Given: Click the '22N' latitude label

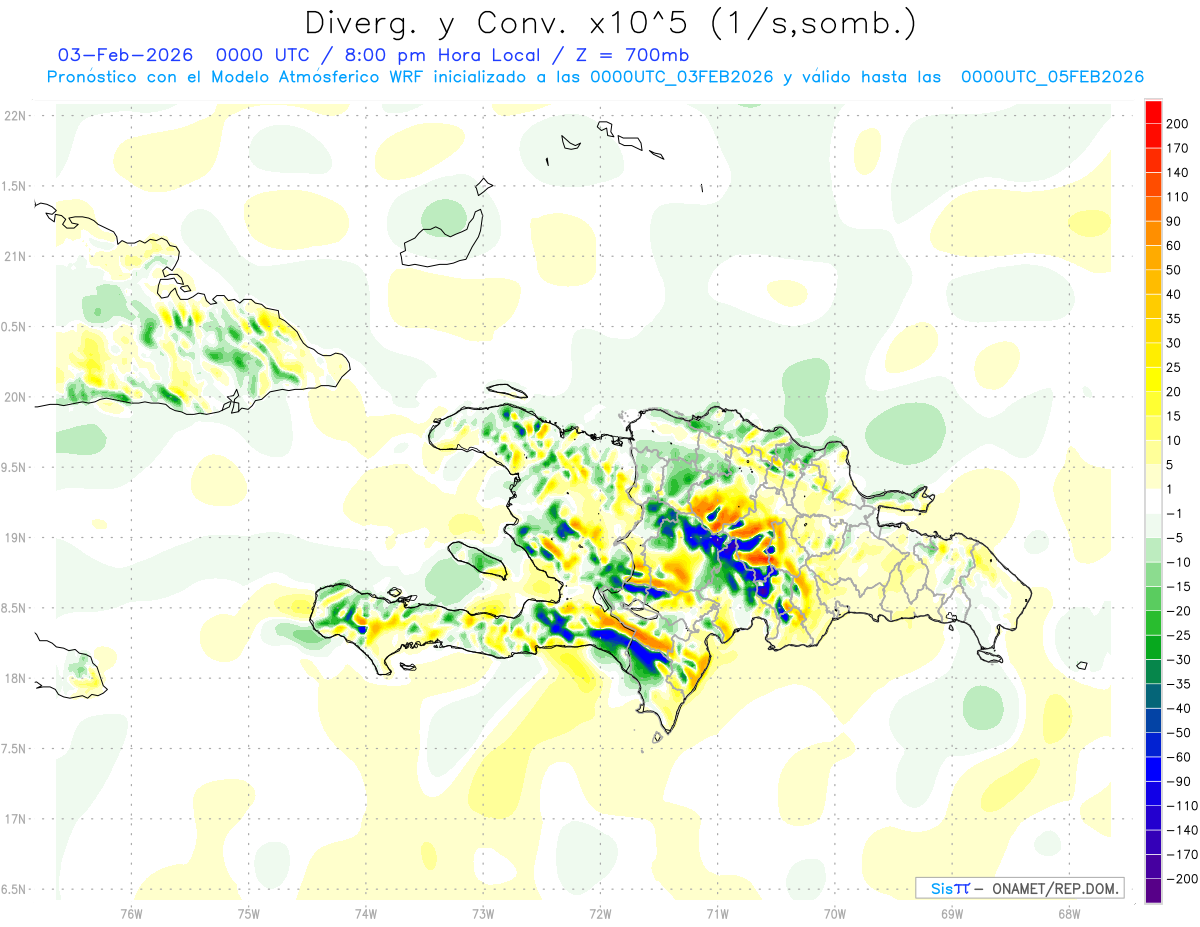Looking at the screenshot, I should coord(15,116).
